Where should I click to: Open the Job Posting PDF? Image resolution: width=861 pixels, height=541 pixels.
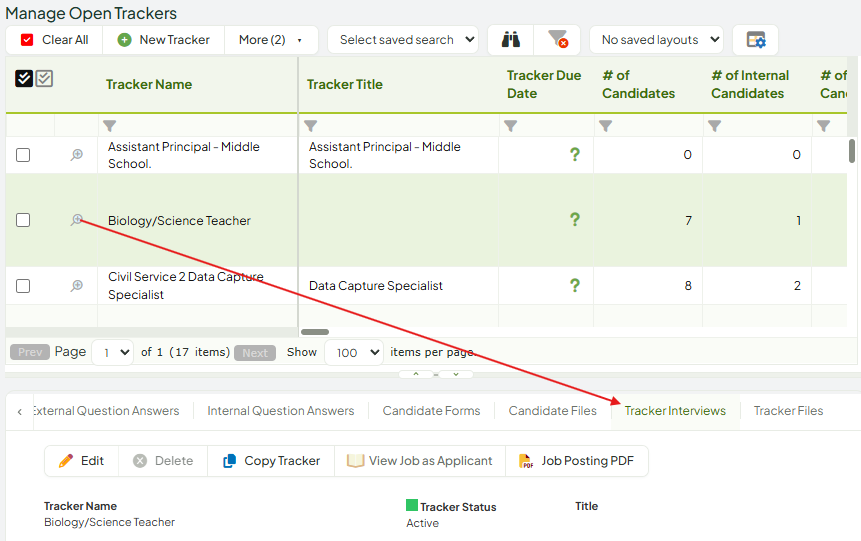point(577,461)
